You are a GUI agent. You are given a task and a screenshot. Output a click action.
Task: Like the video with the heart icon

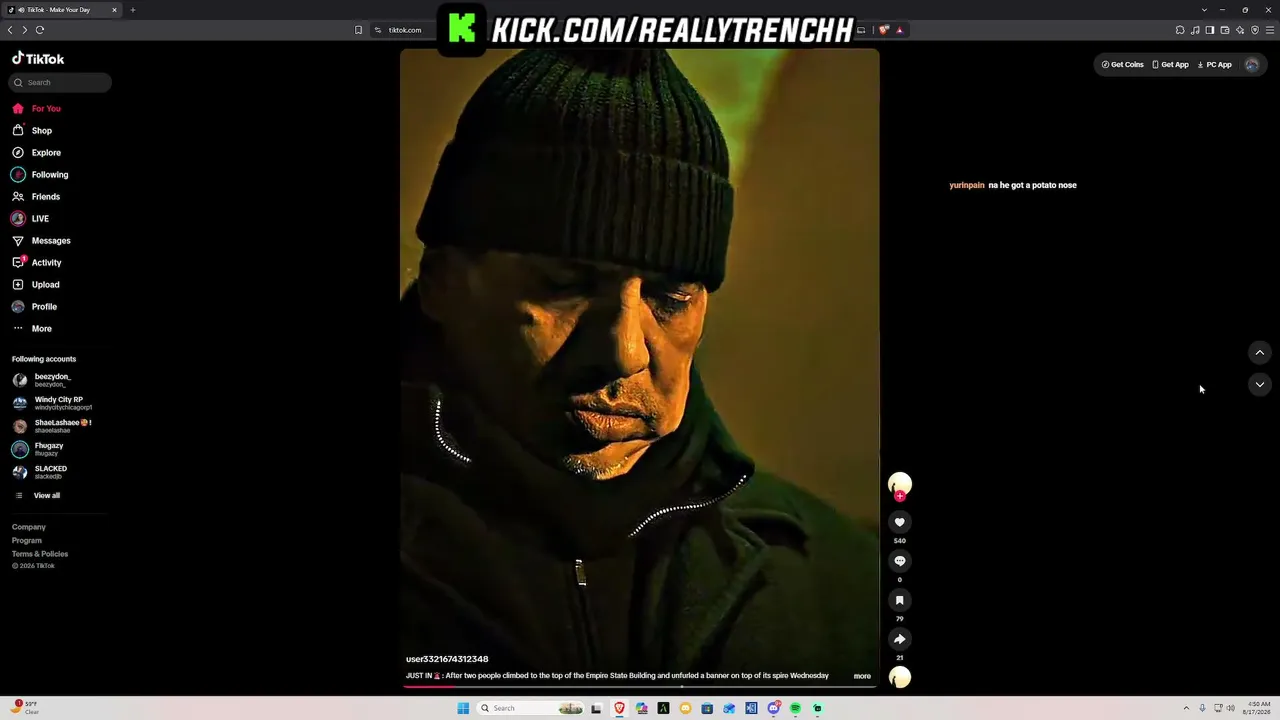(900, 522)
